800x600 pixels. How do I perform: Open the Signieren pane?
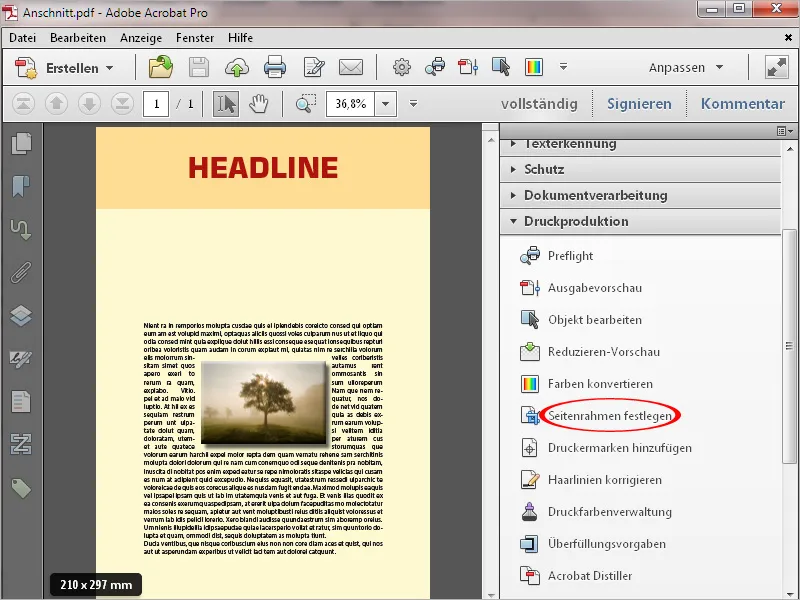[x=639, y=104]
